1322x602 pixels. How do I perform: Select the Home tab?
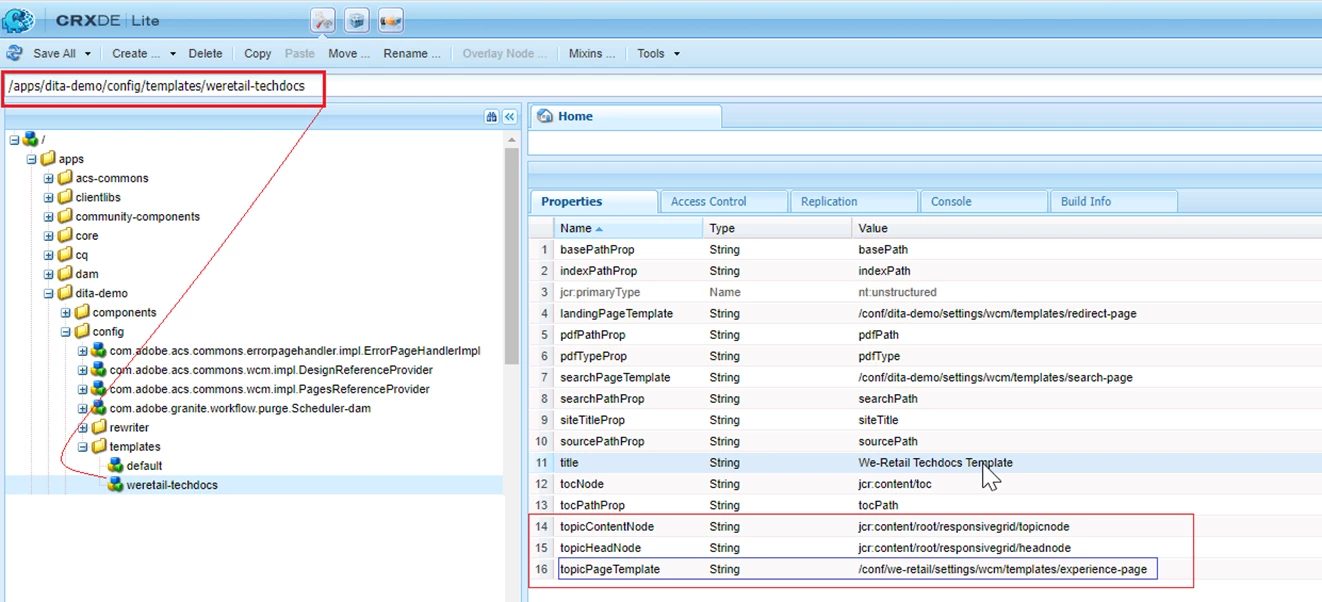[x=625, y=116]
